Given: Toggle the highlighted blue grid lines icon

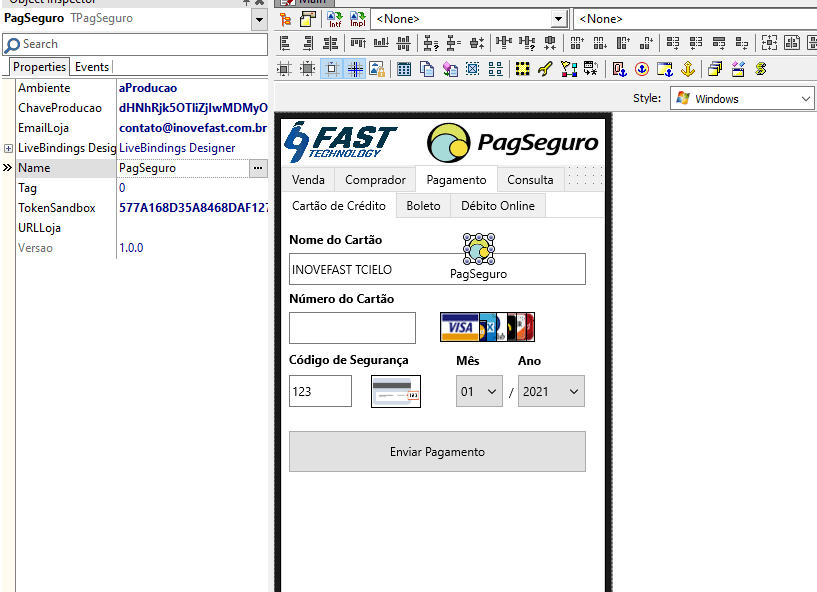Looking at the screenshot, I should (355, 69).
